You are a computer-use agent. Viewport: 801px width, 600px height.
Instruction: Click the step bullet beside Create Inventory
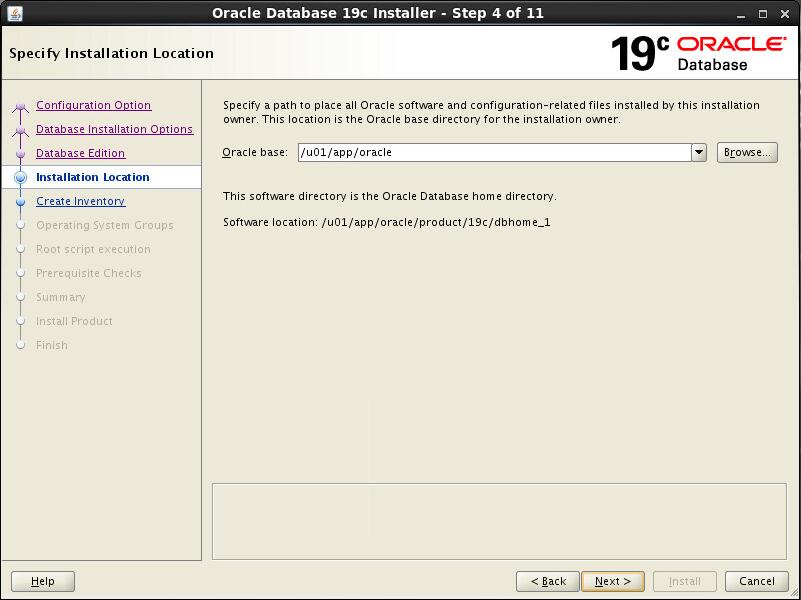point(20,202)
